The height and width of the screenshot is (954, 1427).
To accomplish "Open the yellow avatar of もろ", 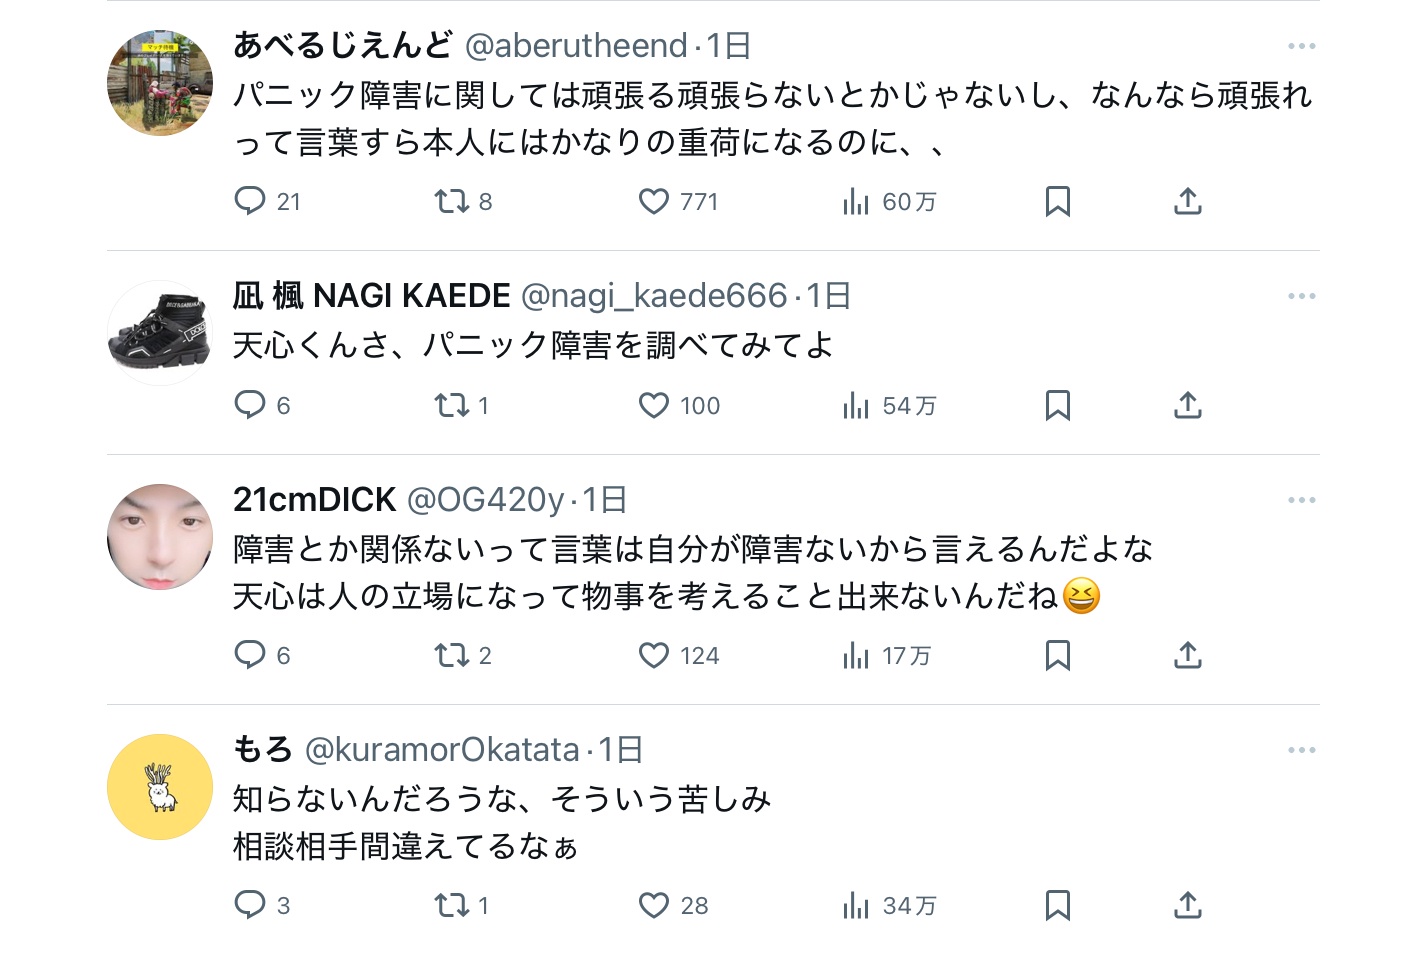I will 160,787.
